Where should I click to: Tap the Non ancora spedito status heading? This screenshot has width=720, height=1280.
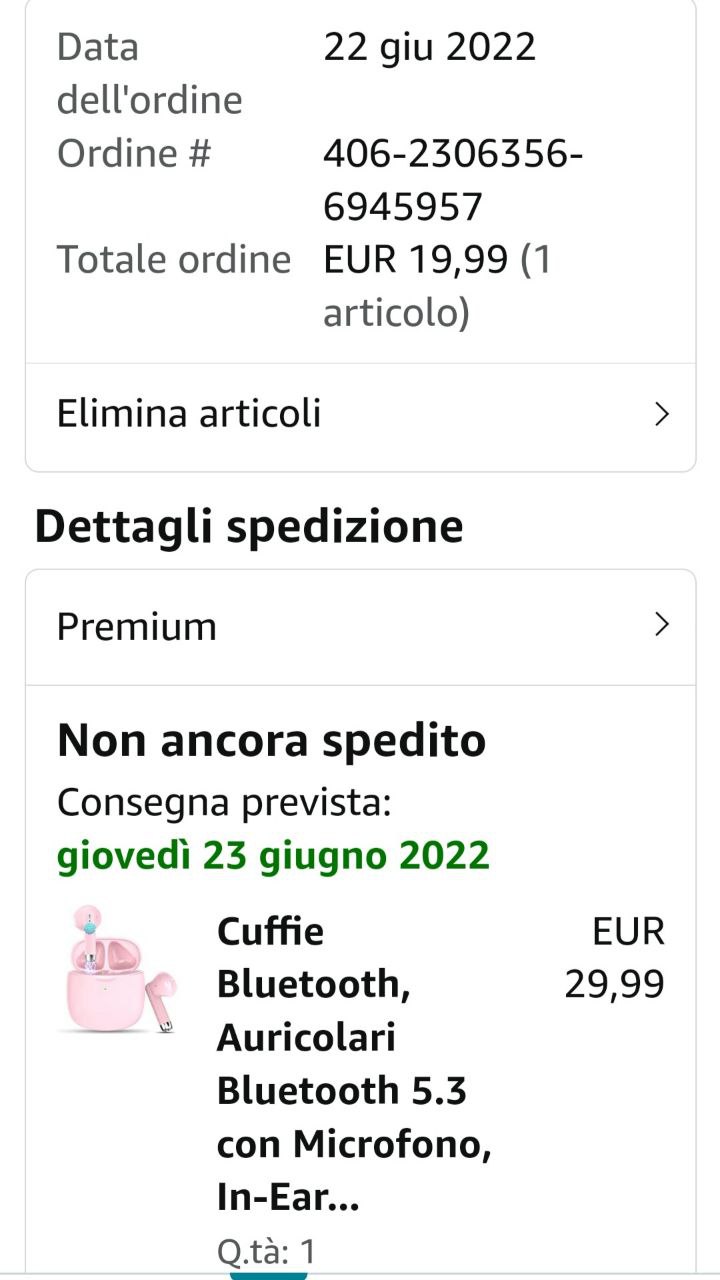[271, 741]
